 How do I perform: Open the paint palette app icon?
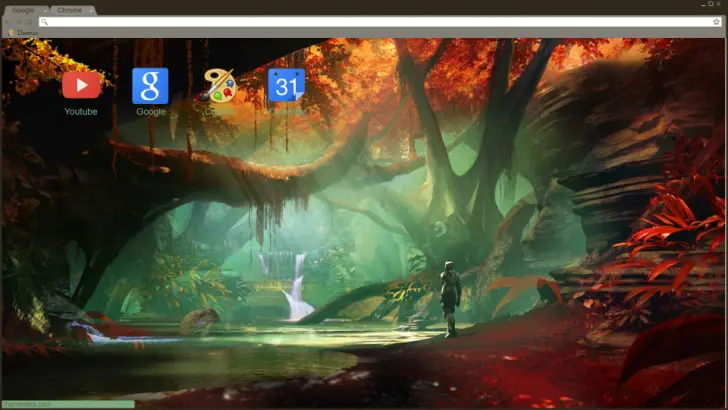217,85
